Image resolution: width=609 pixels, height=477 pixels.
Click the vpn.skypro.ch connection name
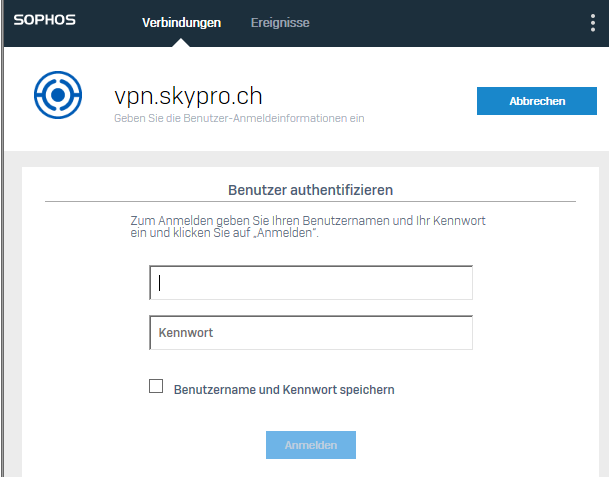tap(188, 96)
